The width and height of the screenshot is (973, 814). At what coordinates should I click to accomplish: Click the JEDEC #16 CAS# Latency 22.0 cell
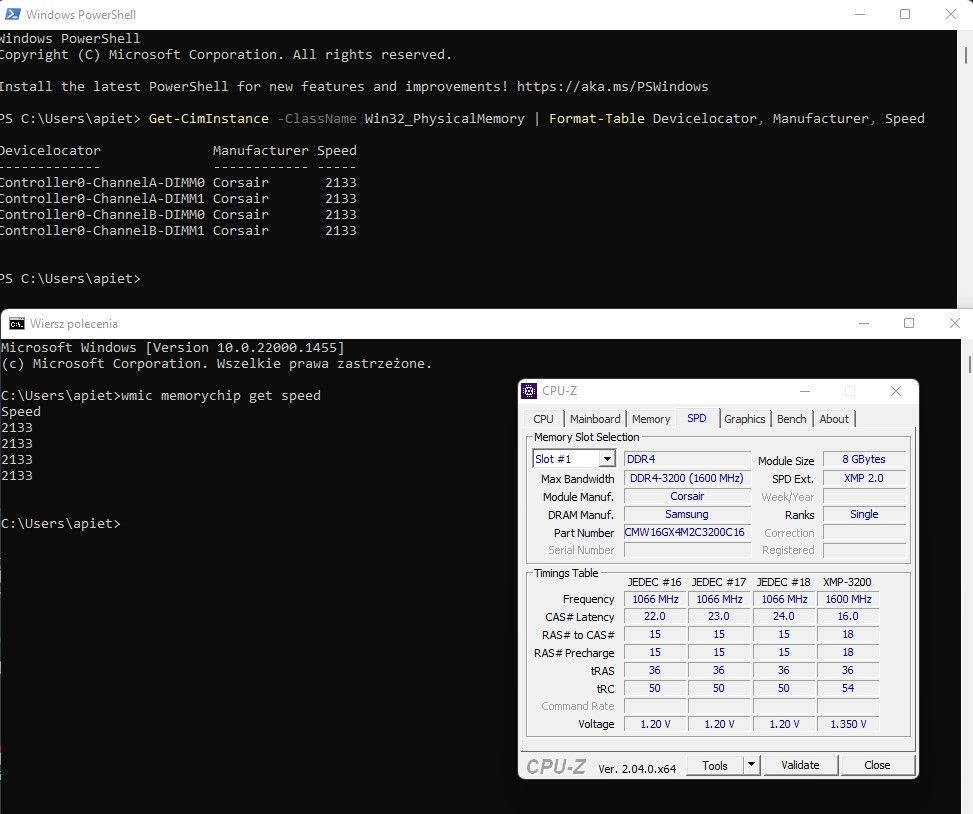pos(655,617)
